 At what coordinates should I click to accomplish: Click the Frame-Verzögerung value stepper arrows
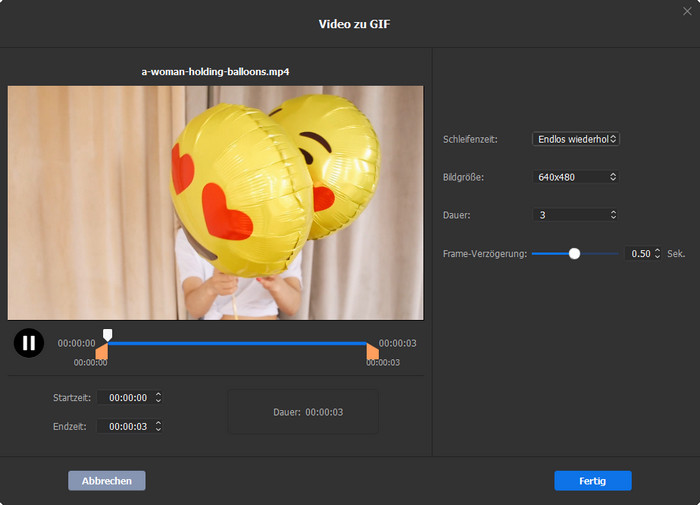(x=658, y=254)
